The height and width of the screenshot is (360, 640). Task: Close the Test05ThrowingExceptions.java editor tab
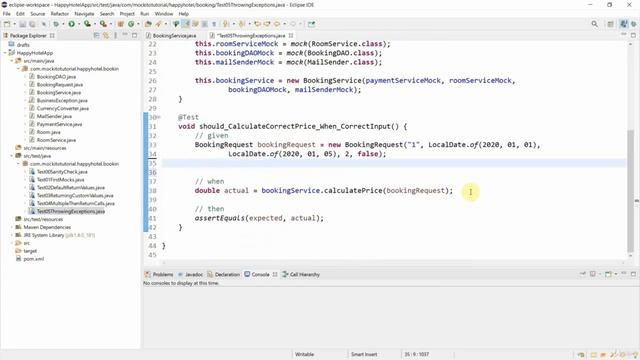(291, 36)
